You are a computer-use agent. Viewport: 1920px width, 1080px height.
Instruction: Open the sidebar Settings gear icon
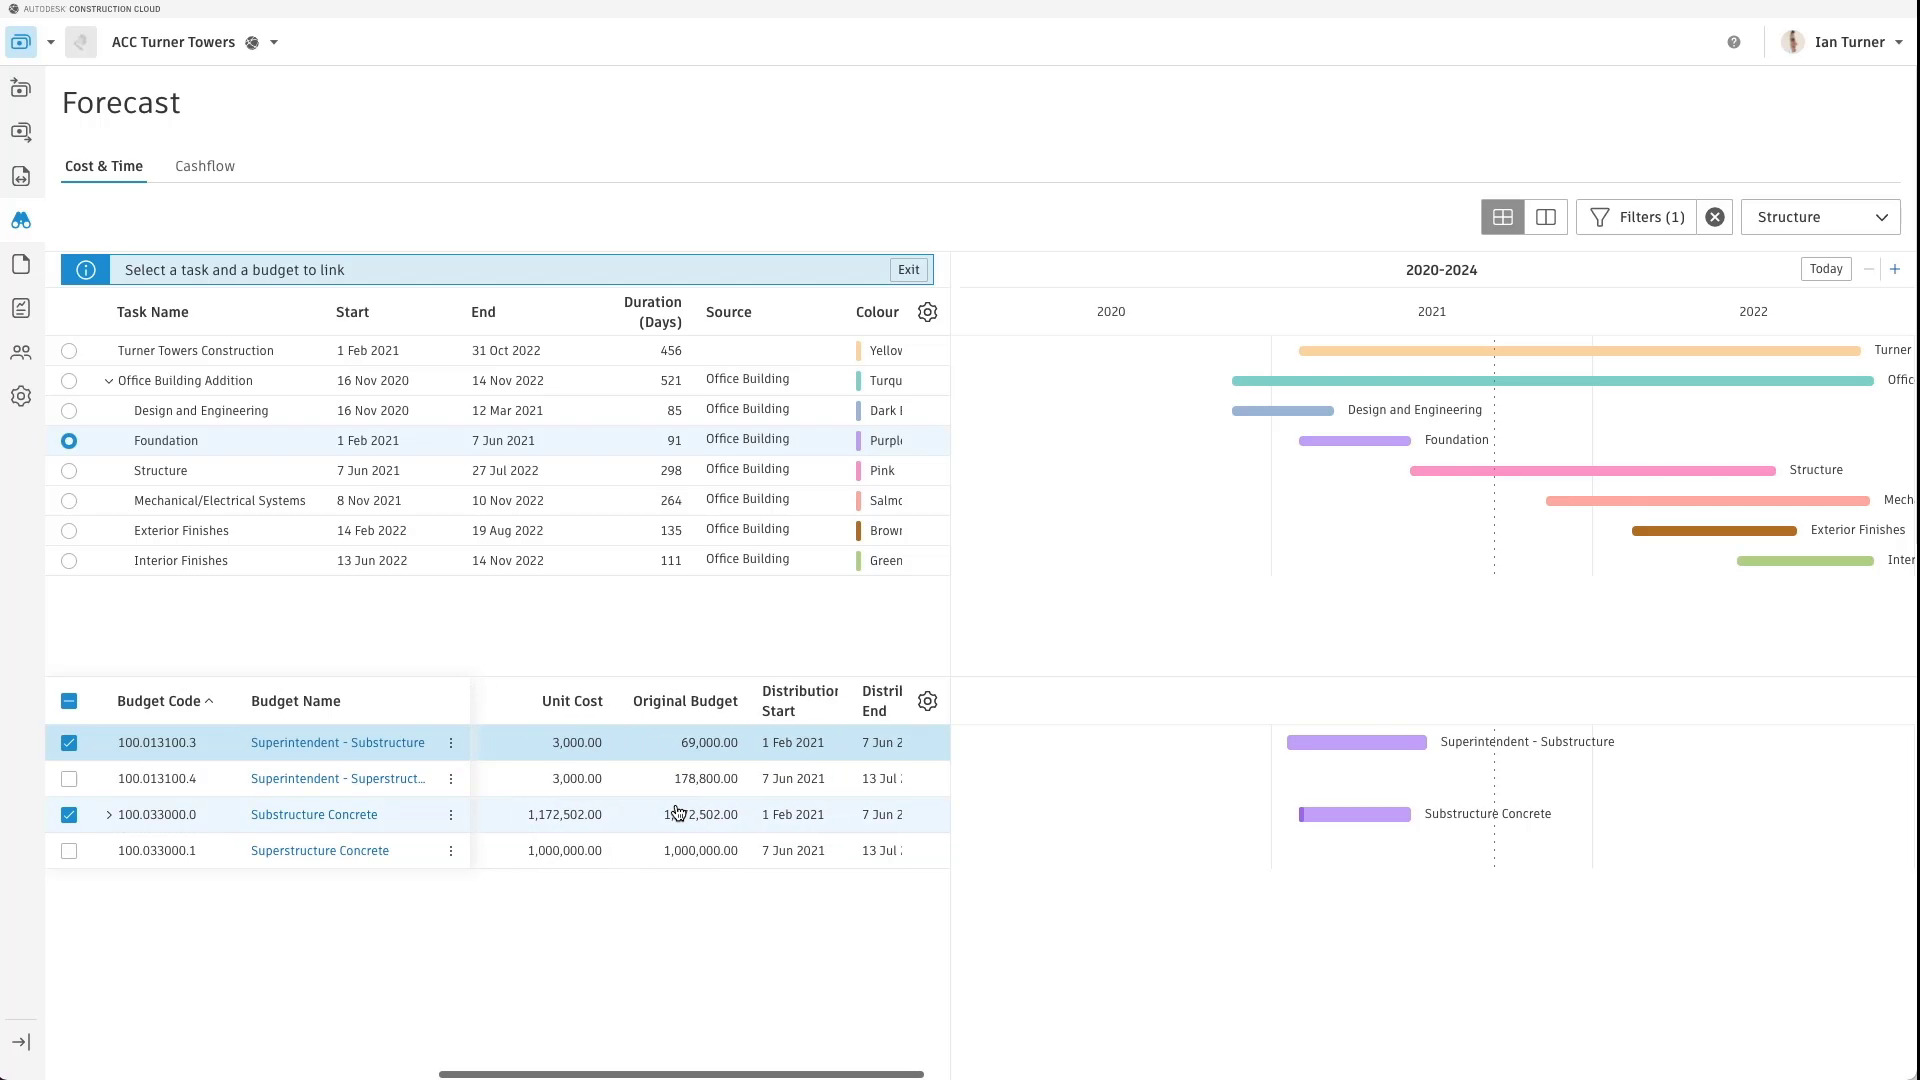21,397
